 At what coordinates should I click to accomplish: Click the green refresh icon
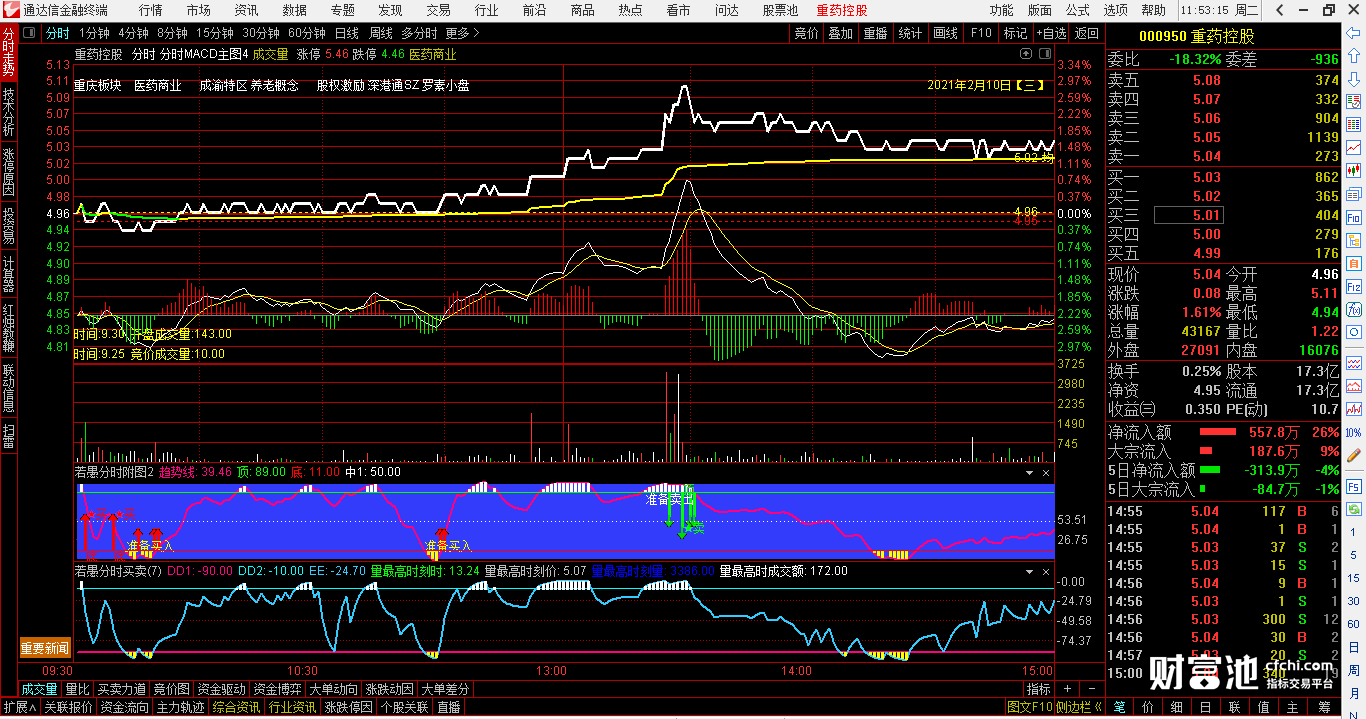tap(1354, 507)
